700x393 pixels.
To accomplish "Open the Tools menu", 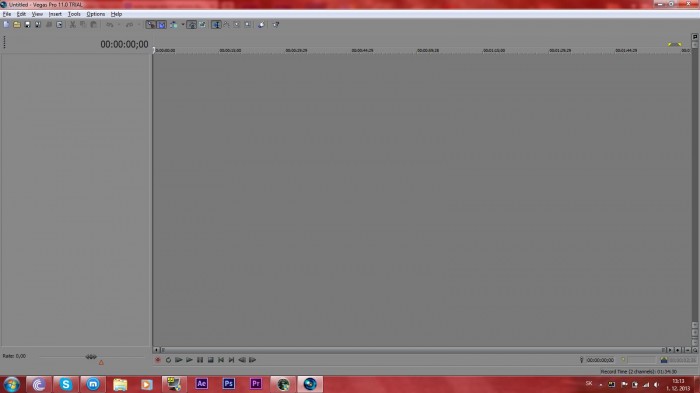I will click(x=74, y=14).
